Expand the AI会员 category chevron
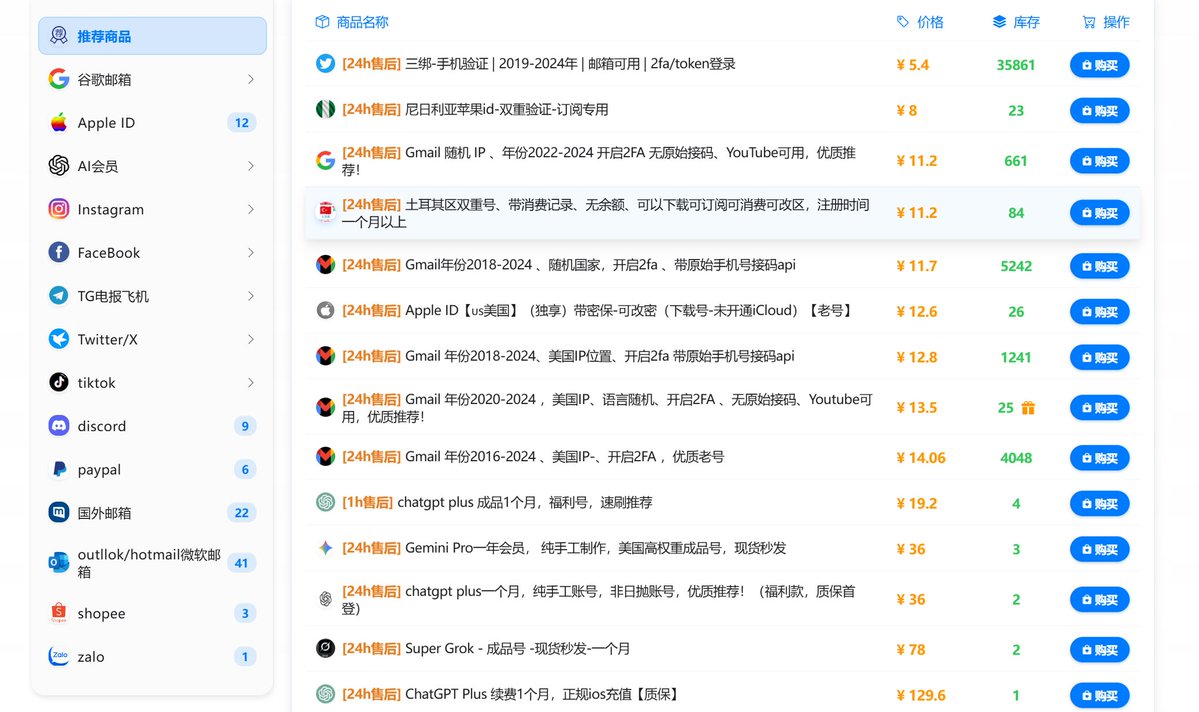Screen dimensions: 1199x712 coord(251,165)
